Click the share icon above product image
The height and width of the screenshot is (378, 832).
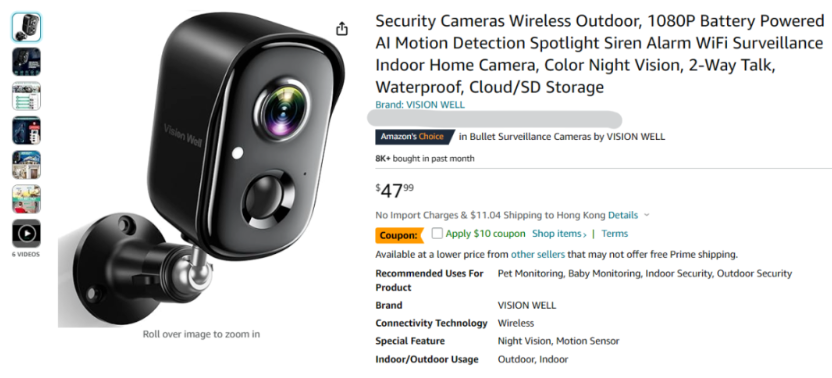point(342,29)
